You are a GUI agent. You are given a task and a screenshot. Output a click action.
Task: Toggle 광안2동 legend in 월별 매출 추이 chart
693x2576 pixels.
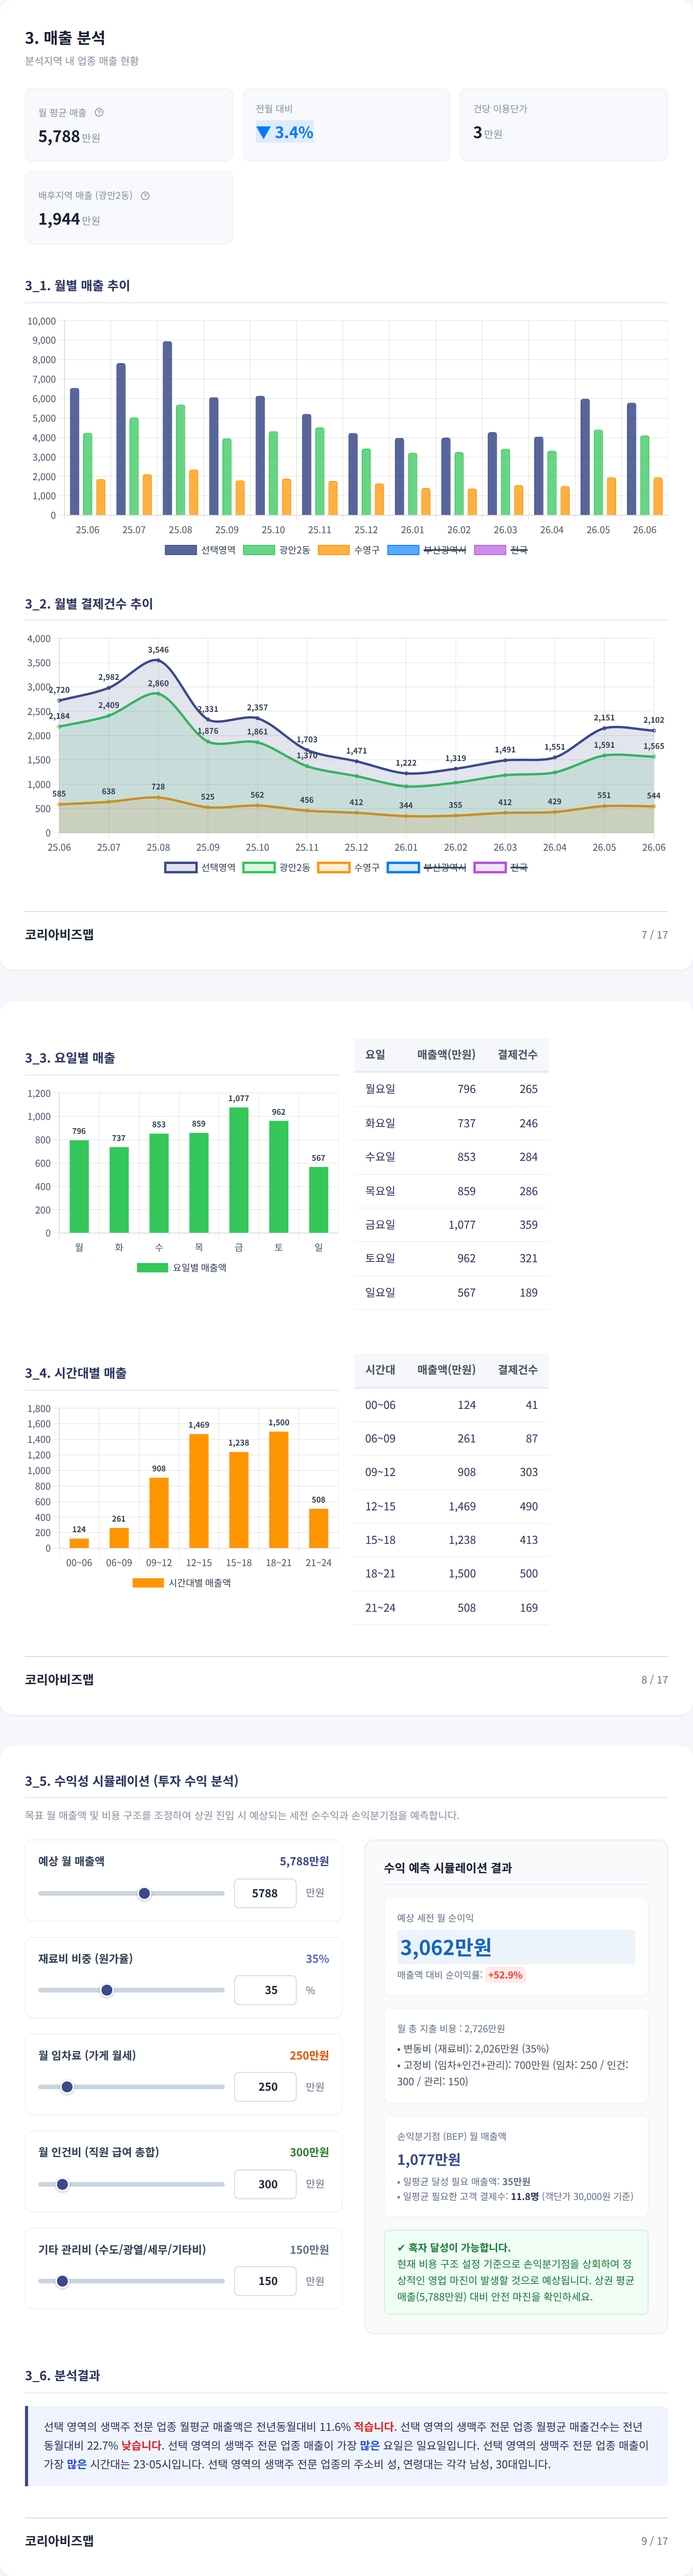tap(277, 550)
